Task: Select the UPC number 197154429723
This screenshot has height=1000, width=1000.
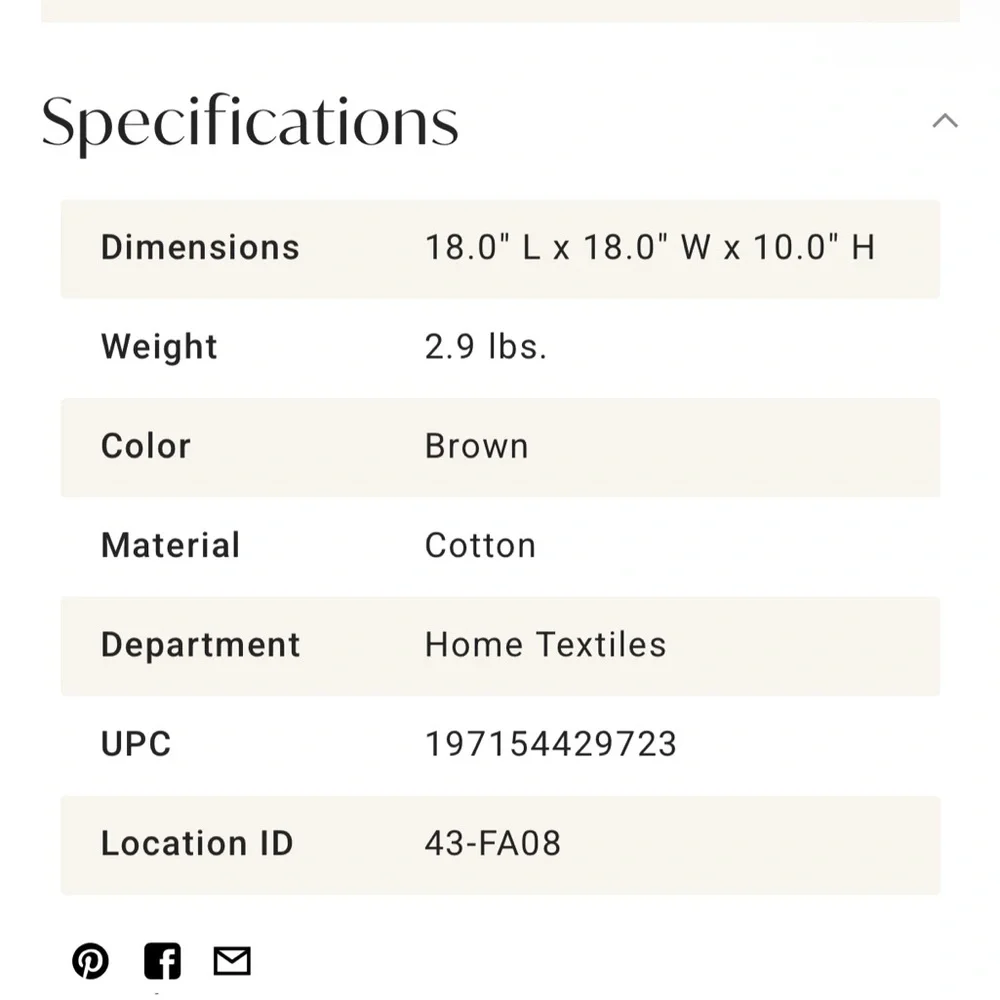Action: coord(550,744)
